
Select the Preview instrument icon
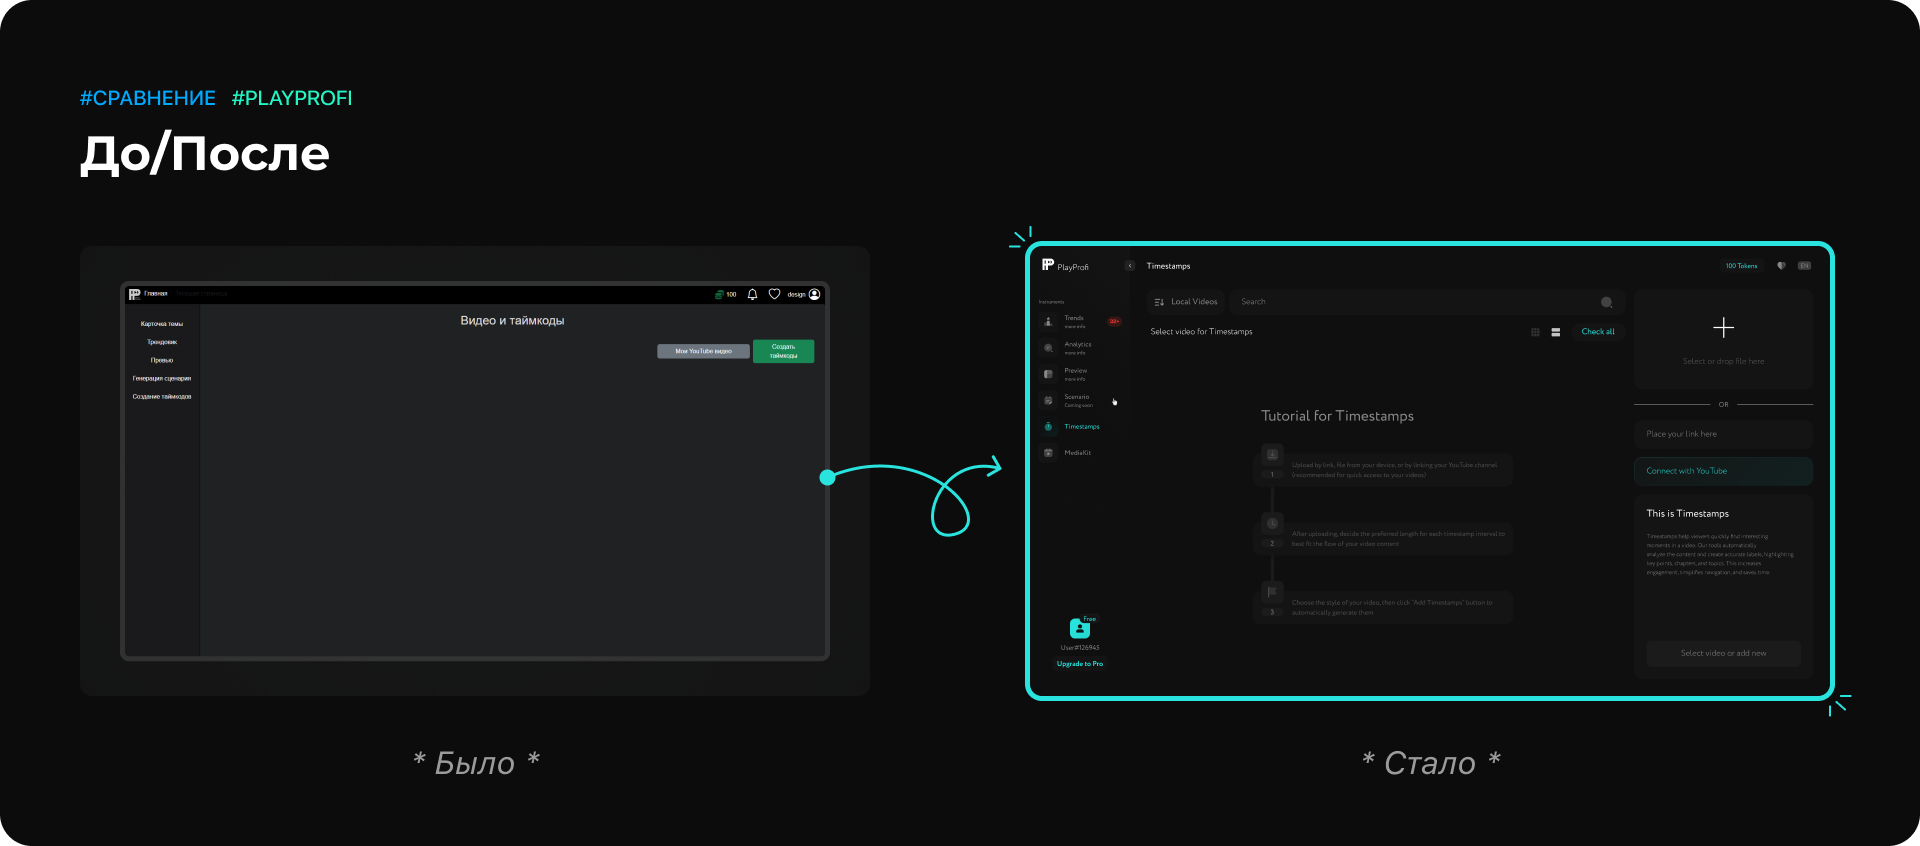[1048, 374]
